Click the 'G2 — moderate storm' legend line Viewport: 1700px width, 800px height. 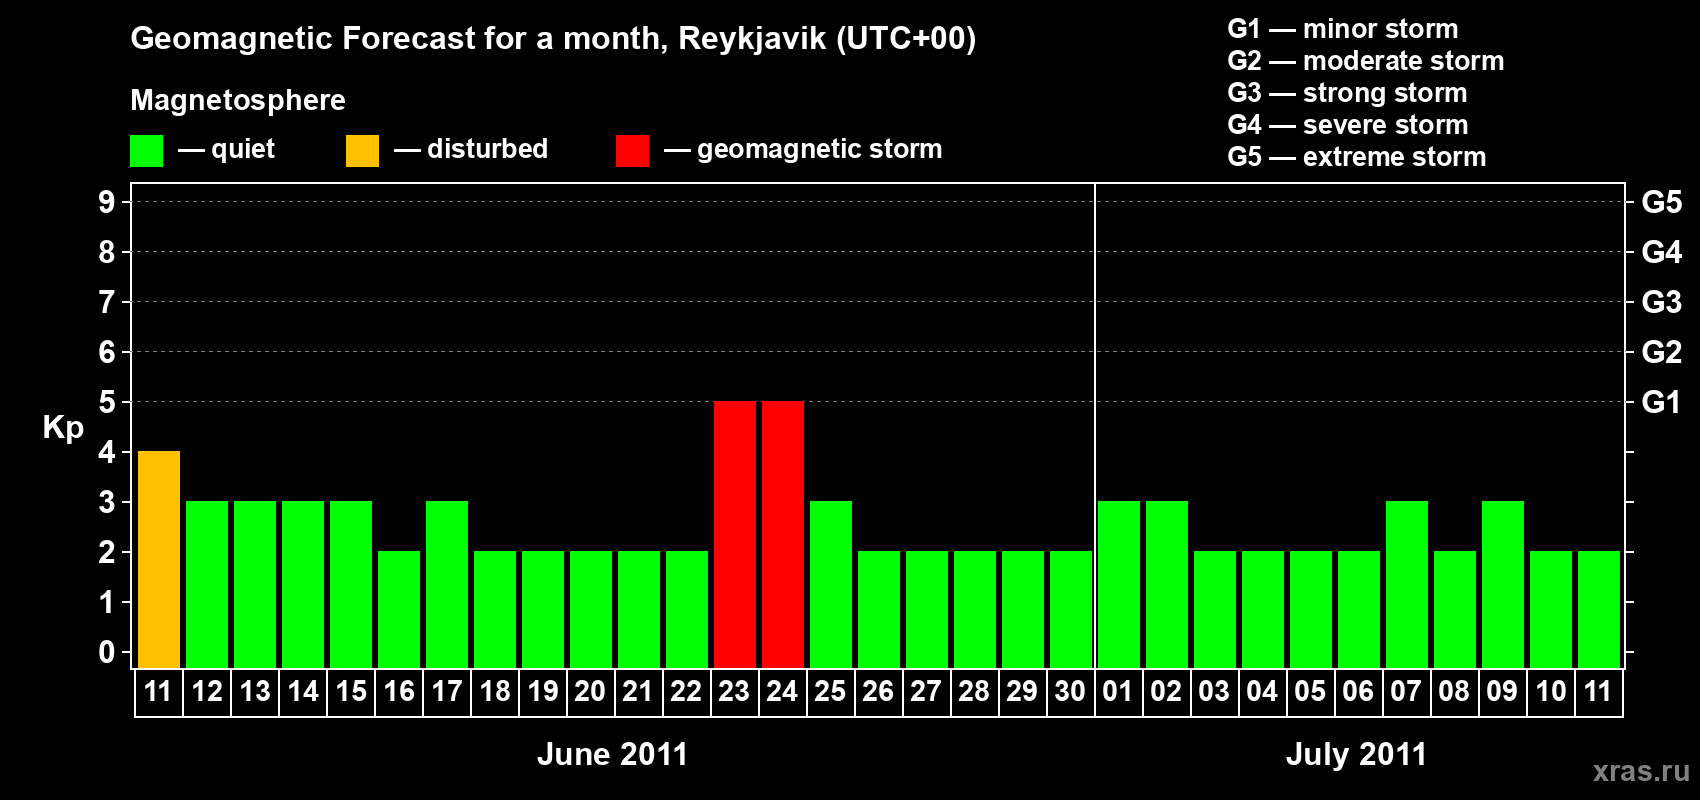(x=1366, y=61)
